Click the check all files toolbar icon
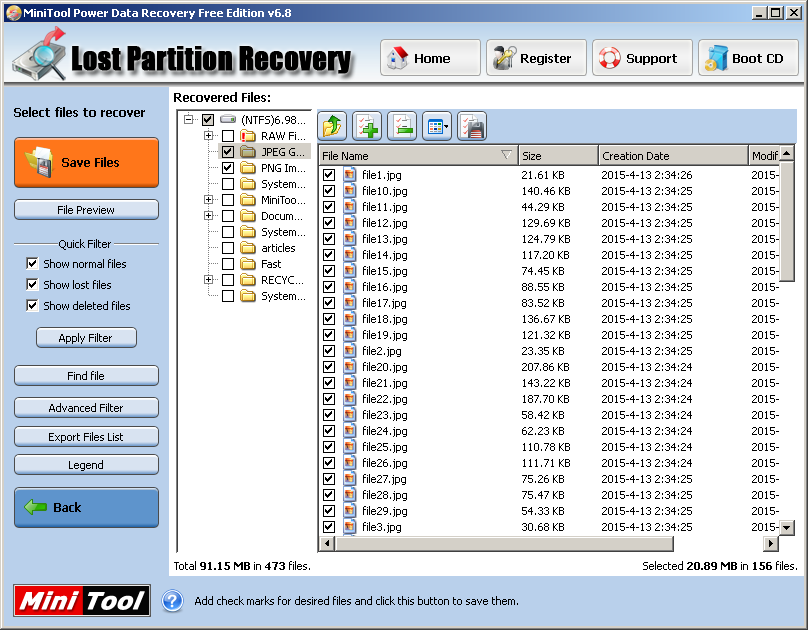This screenshot has width=808, height=630. click(367, 126)
